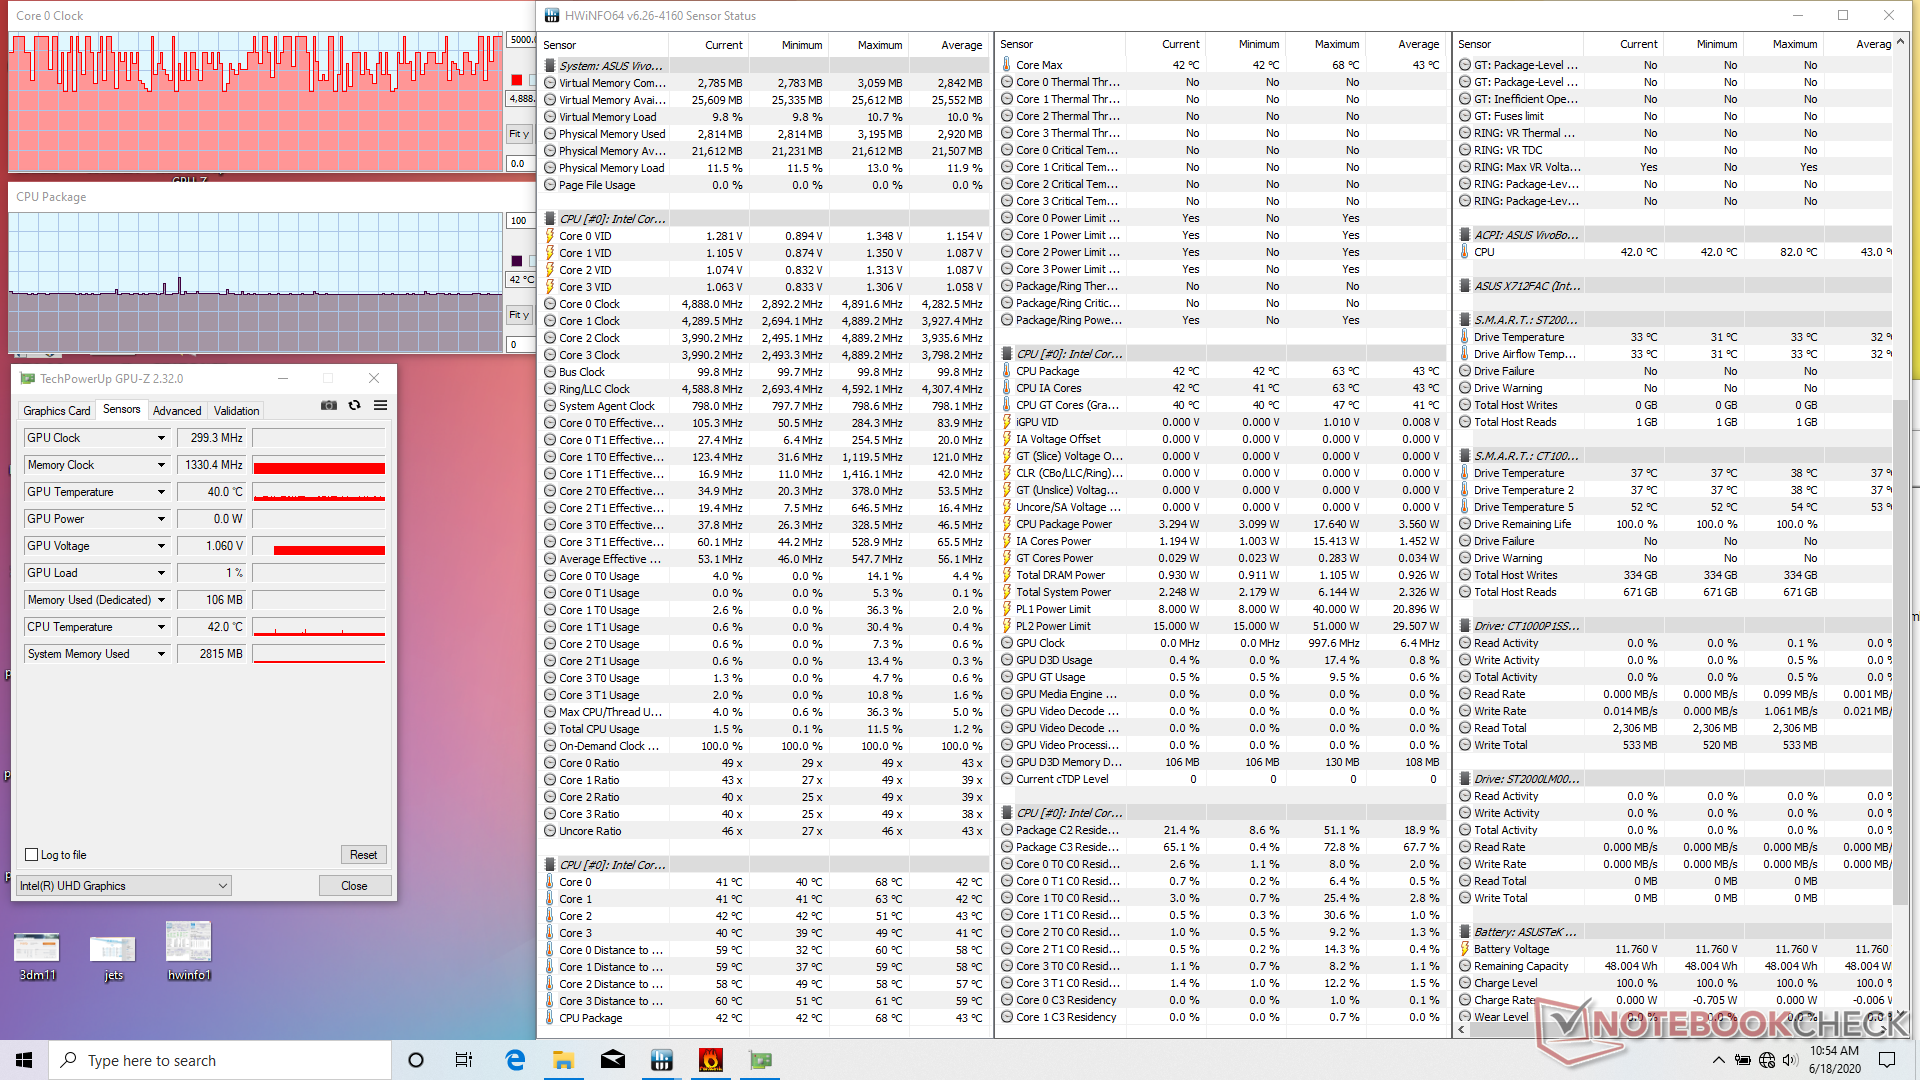
Task: Click the GPU-Z refresh icon
Action: 354,405
